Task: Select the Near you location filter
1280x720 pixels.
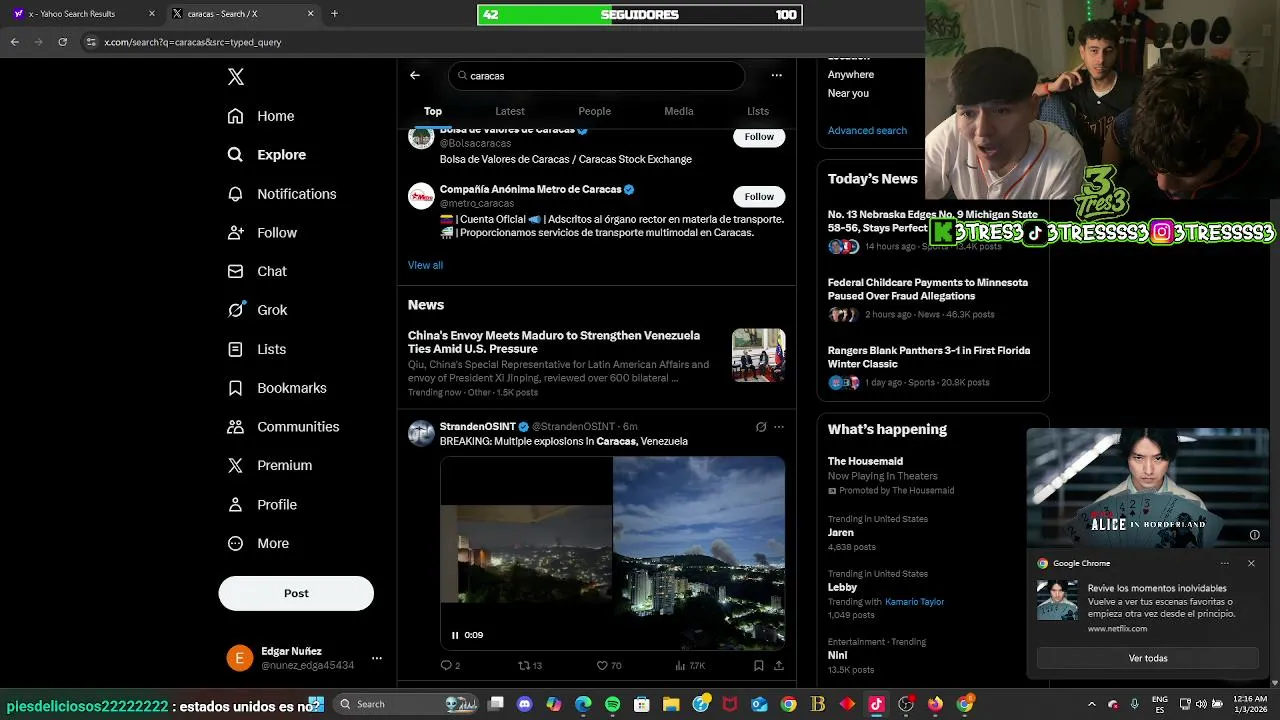Action: [848, 93]
